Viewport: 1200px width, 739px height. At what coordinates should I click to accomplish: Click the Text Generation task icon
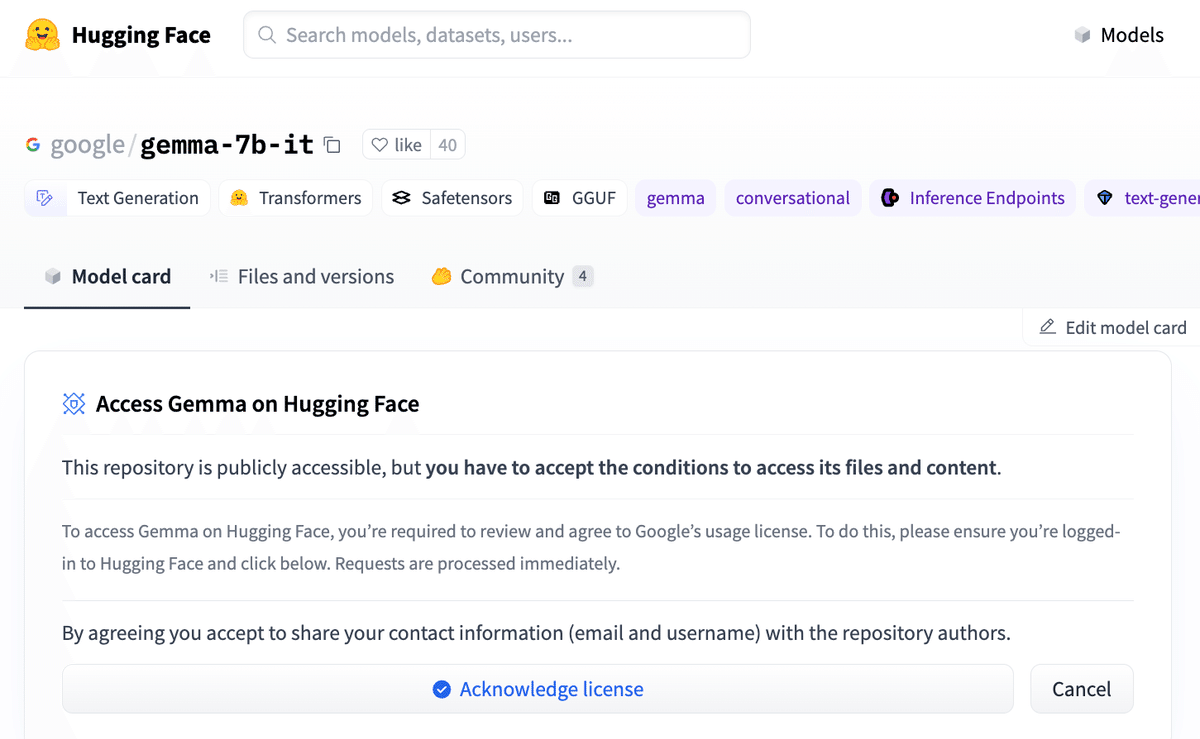(x=44, y=198)
